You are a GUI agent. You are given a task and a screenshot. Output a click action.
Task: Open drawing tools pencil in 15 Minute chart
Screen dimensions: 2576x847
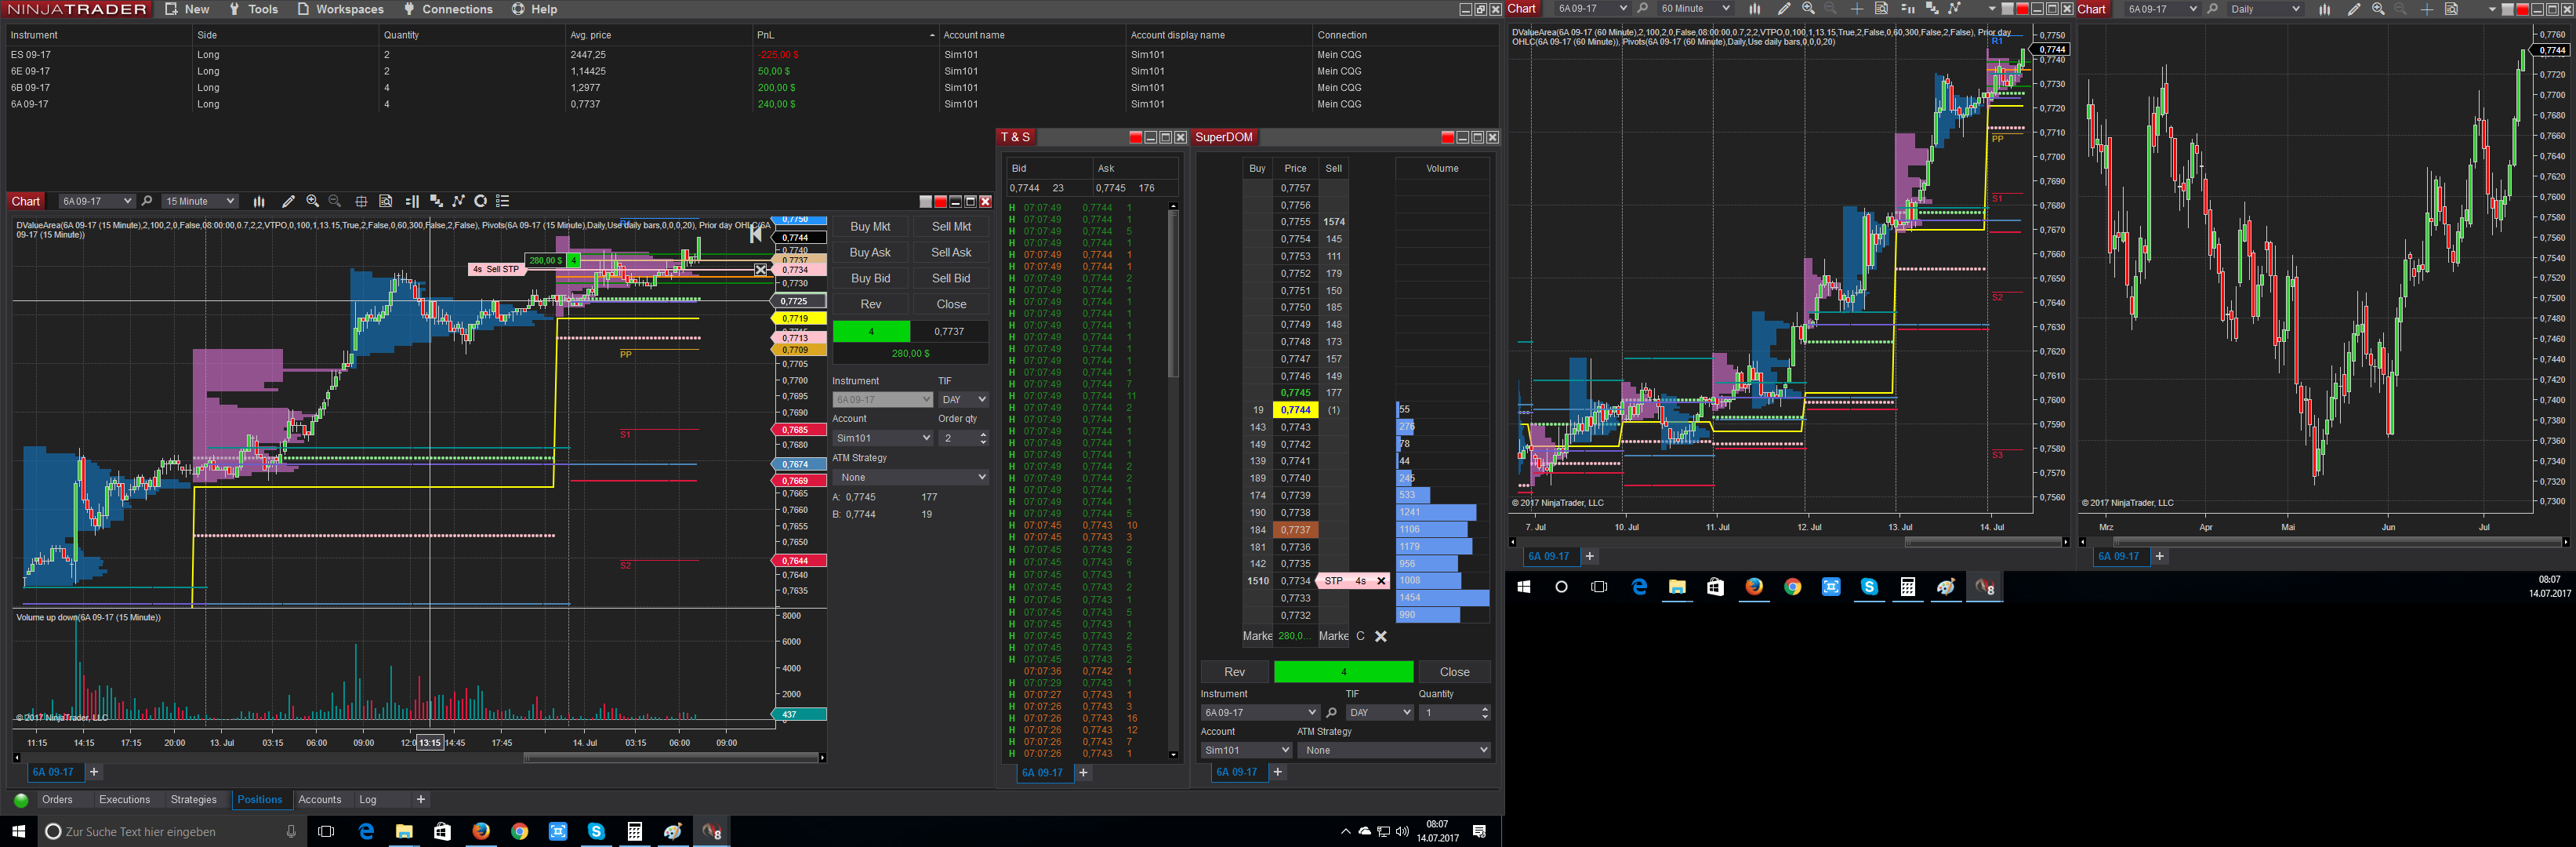pos(288,201)
